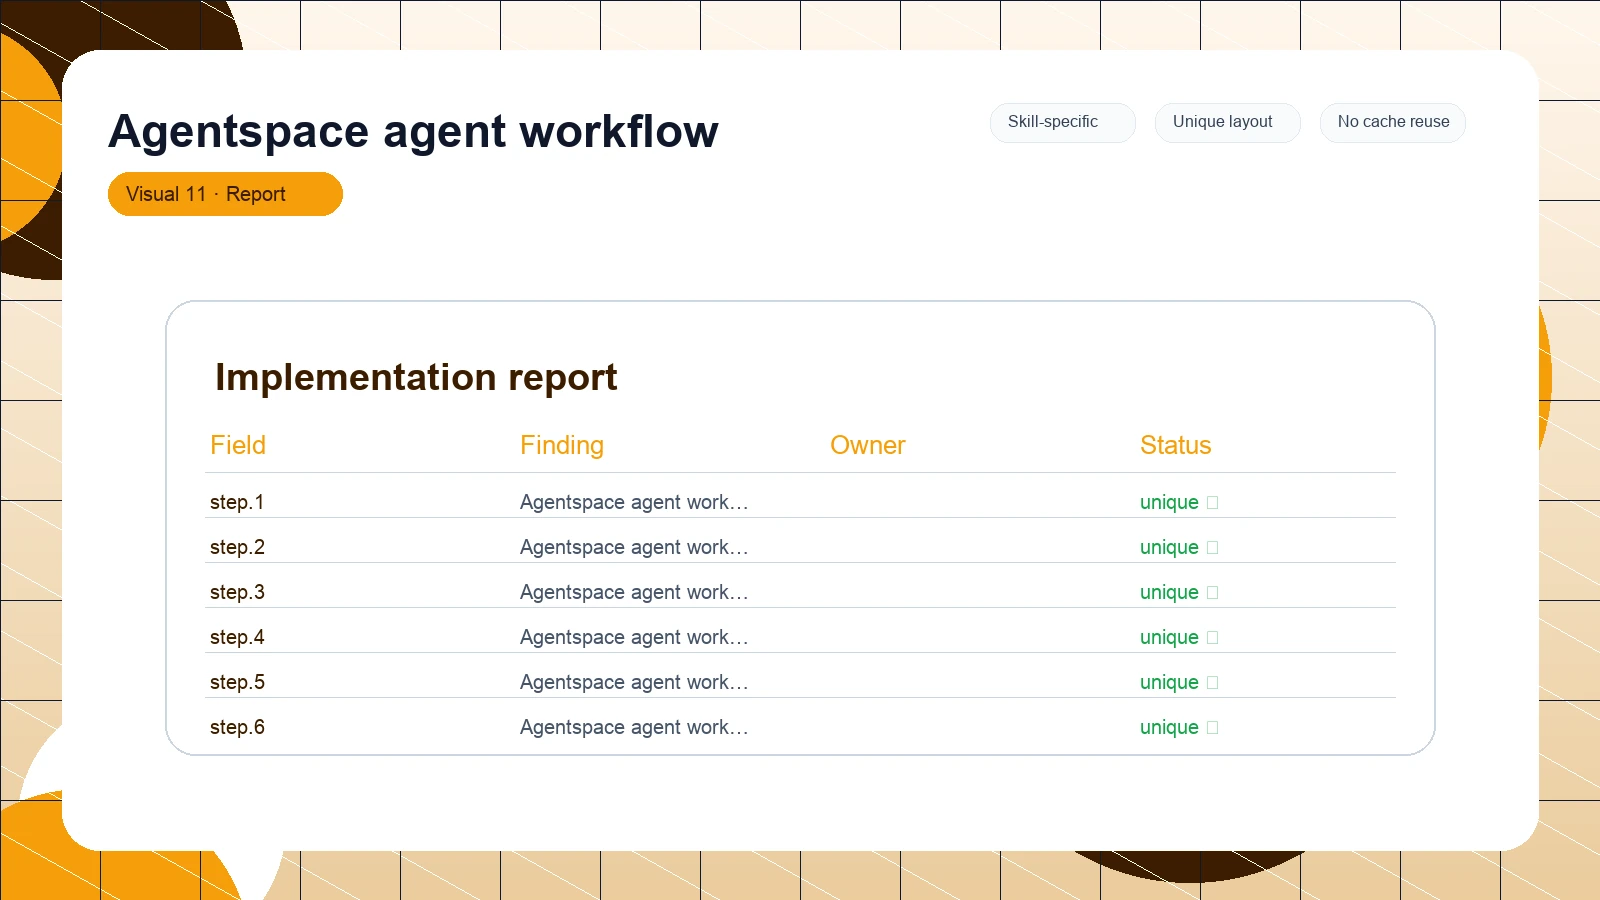The height and width of the screenshot is (900, 1600).
Task: Click the small box icon in step.5 row
Action: (1213, 683)
